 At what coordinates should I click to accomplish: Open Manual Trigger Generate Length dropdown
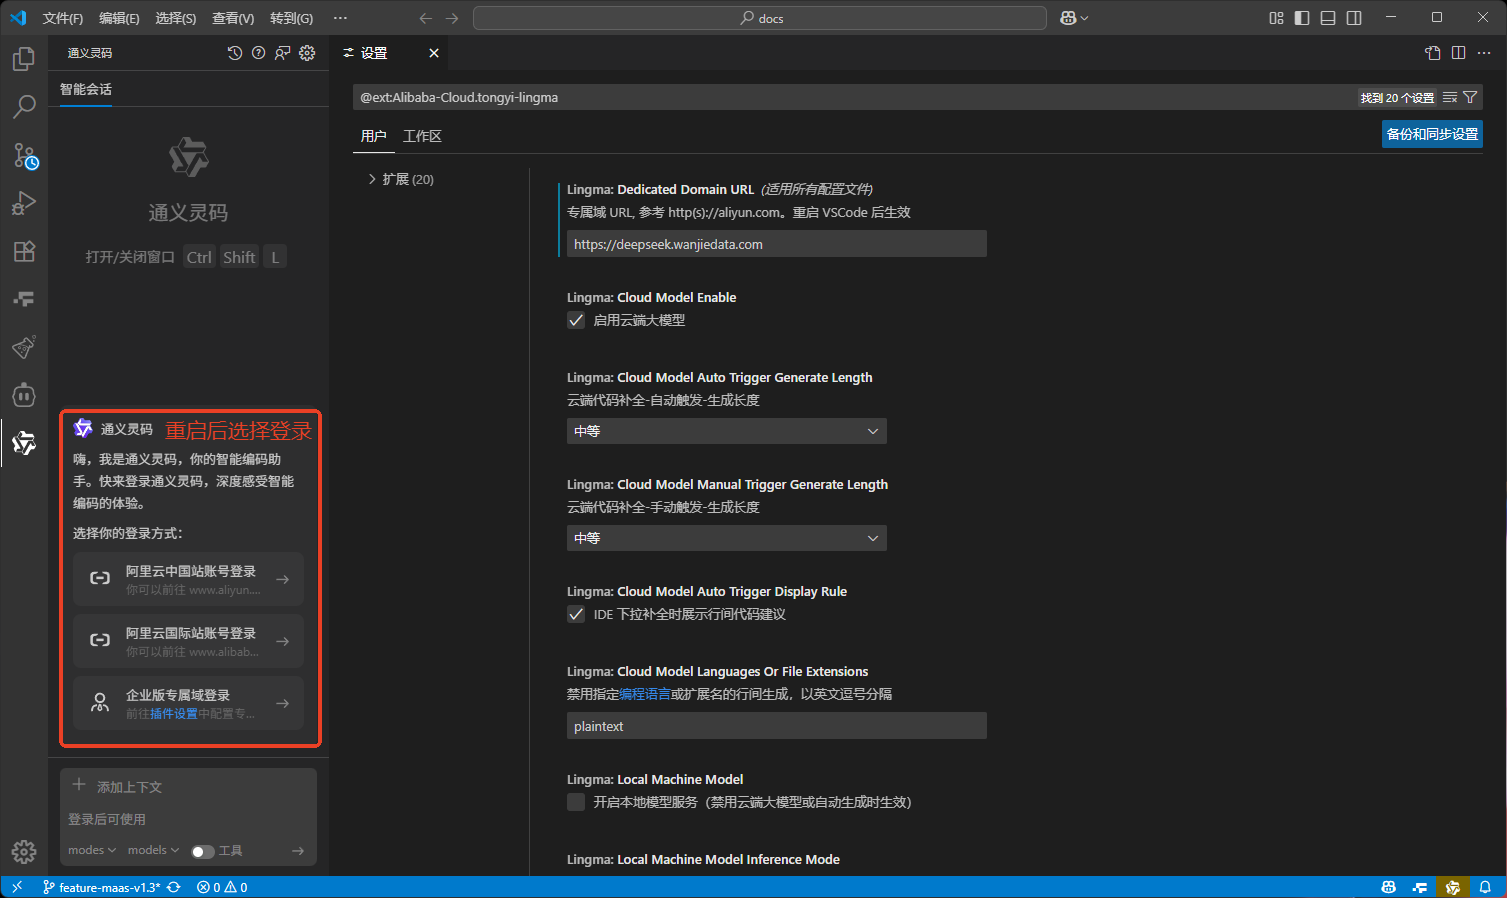click(x=727, y=538)
